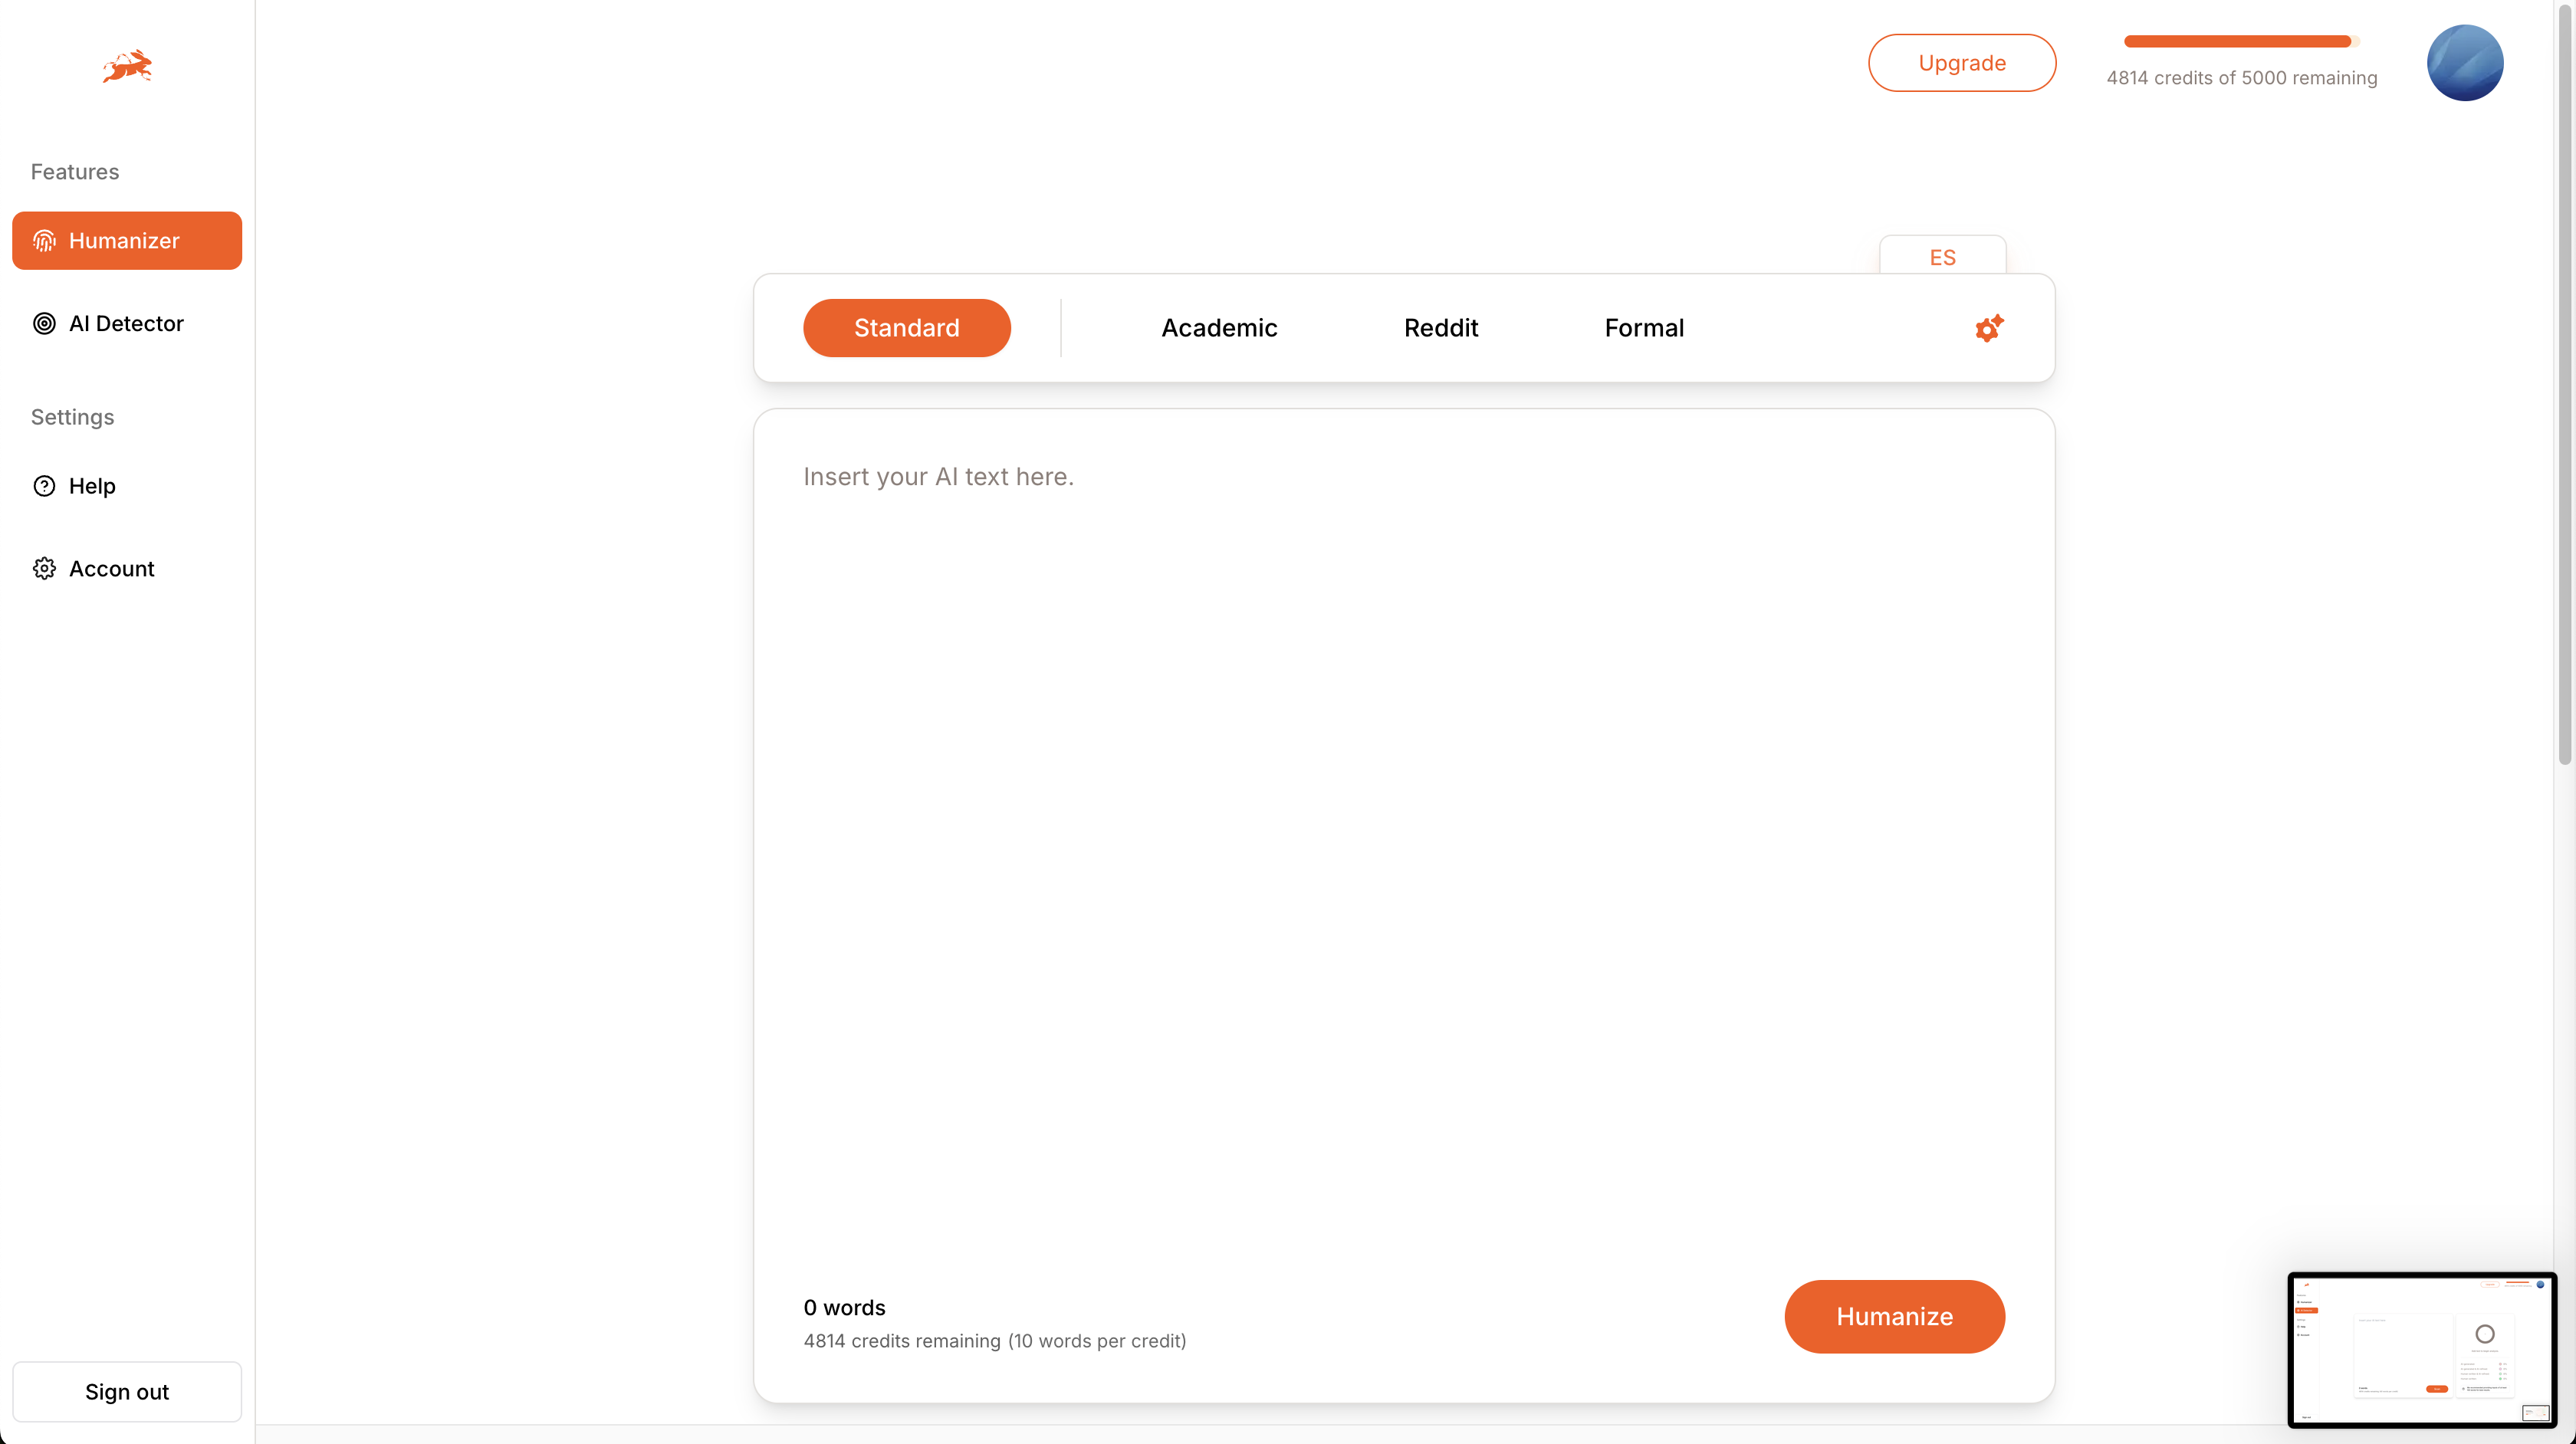
Task: Toggle the ES language switch
Action: point(1942,257)
